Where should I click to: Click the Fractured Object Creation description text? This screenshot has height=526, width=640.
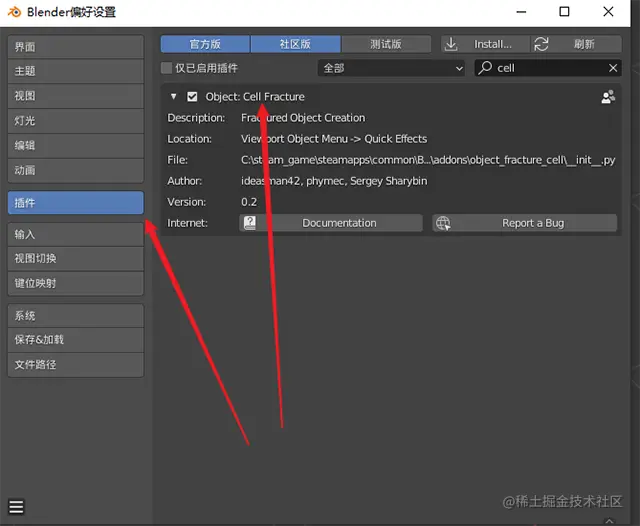click(x=303, y=118)
